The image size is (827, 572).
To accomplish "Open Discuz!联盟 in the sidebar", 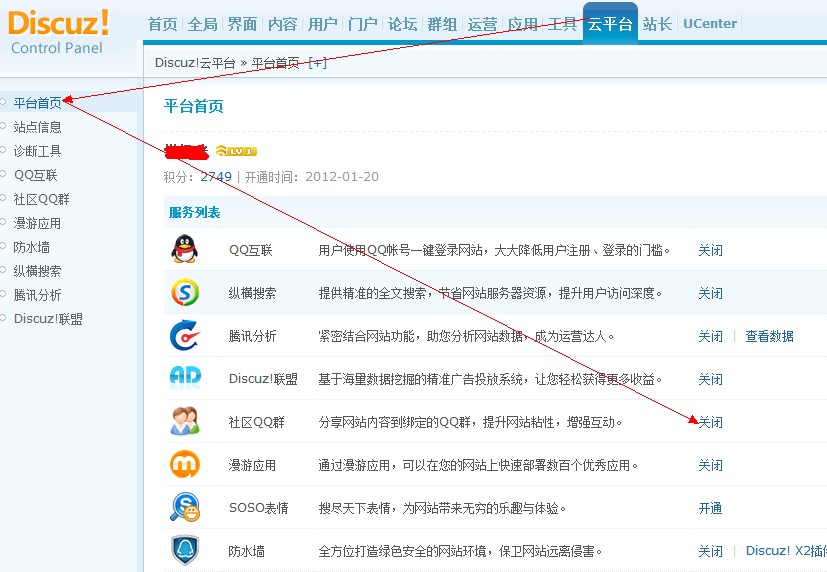I will point(48,319).
